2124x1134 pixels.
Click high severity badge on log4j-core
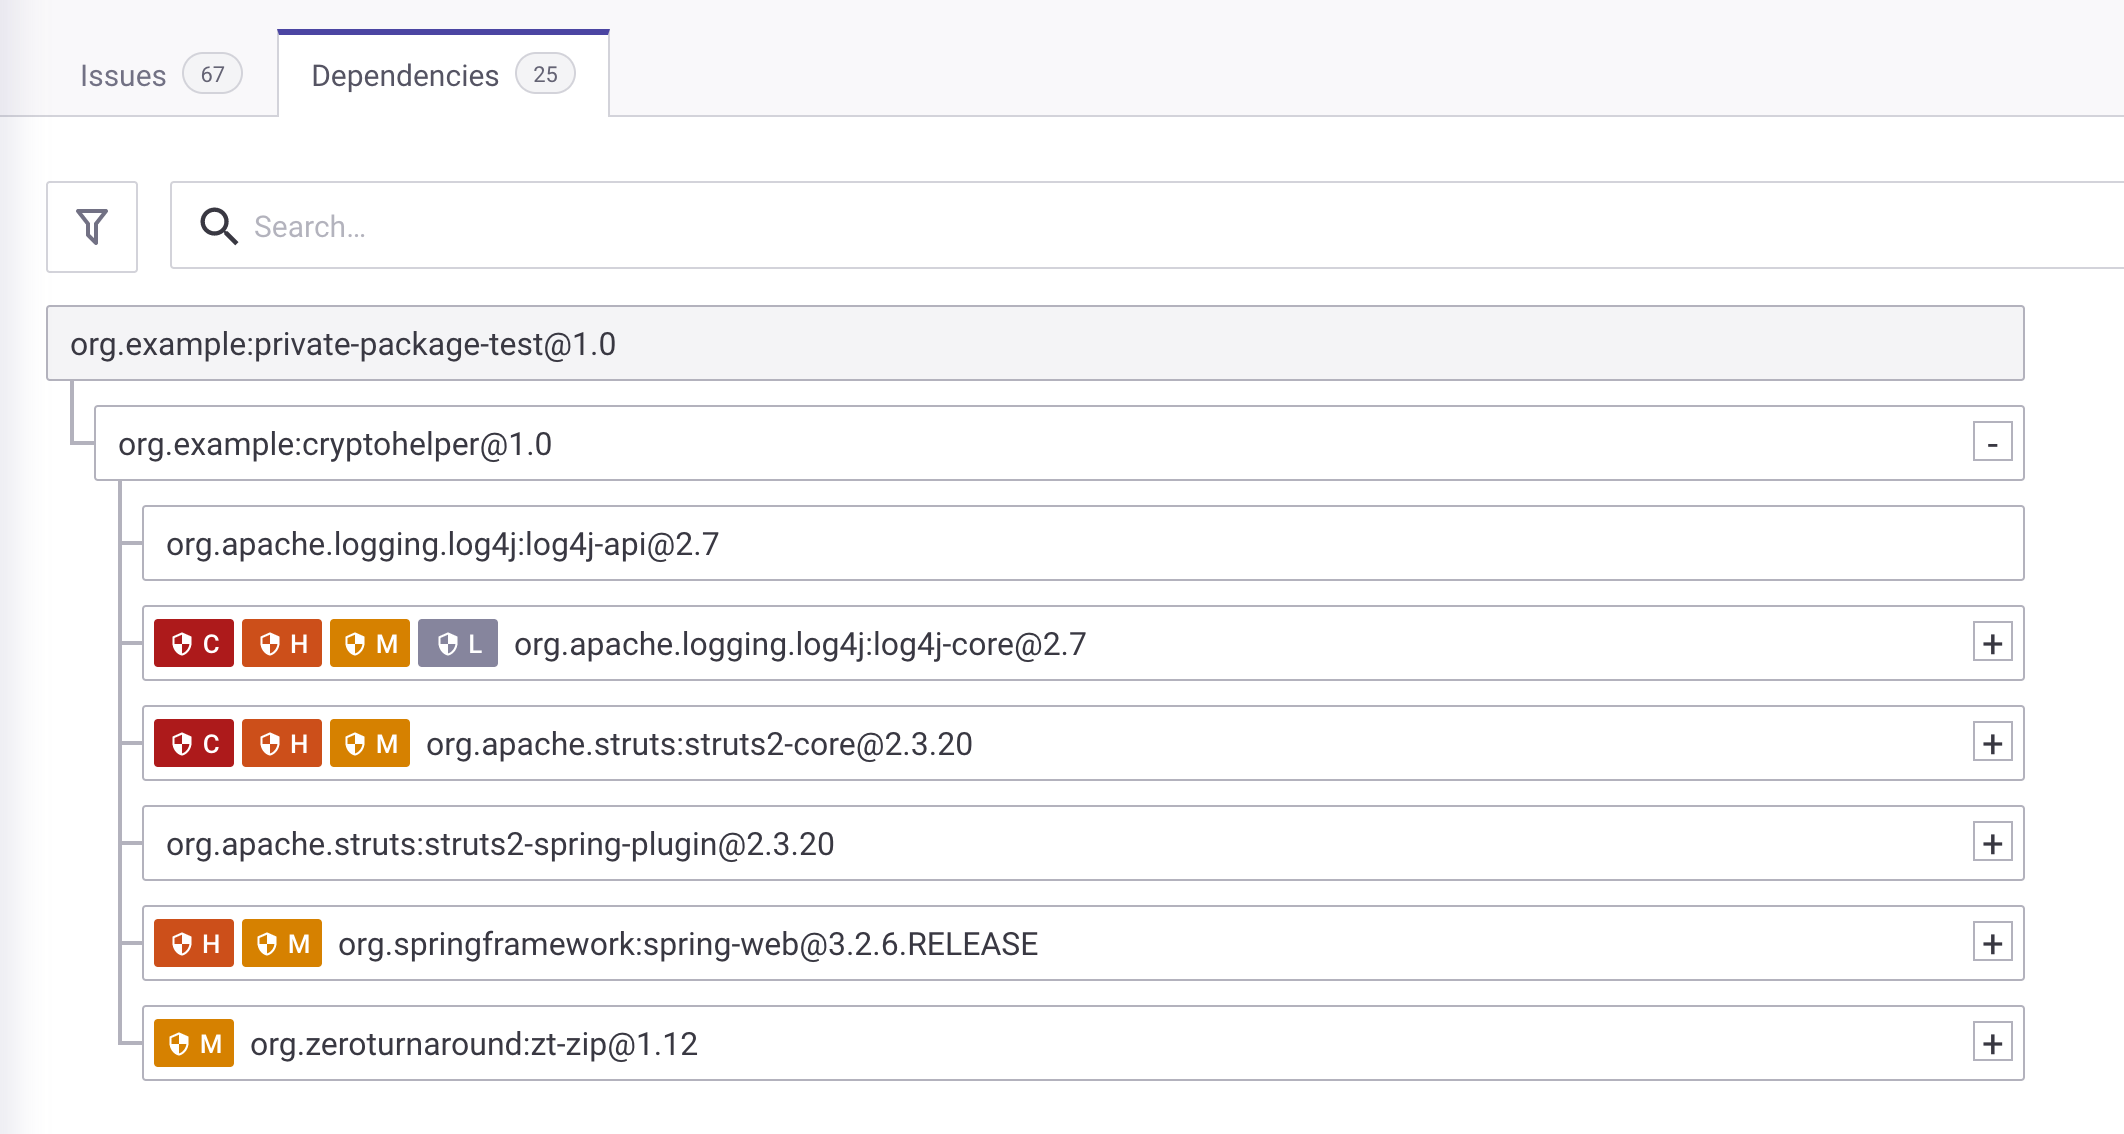tap(282, 643)
